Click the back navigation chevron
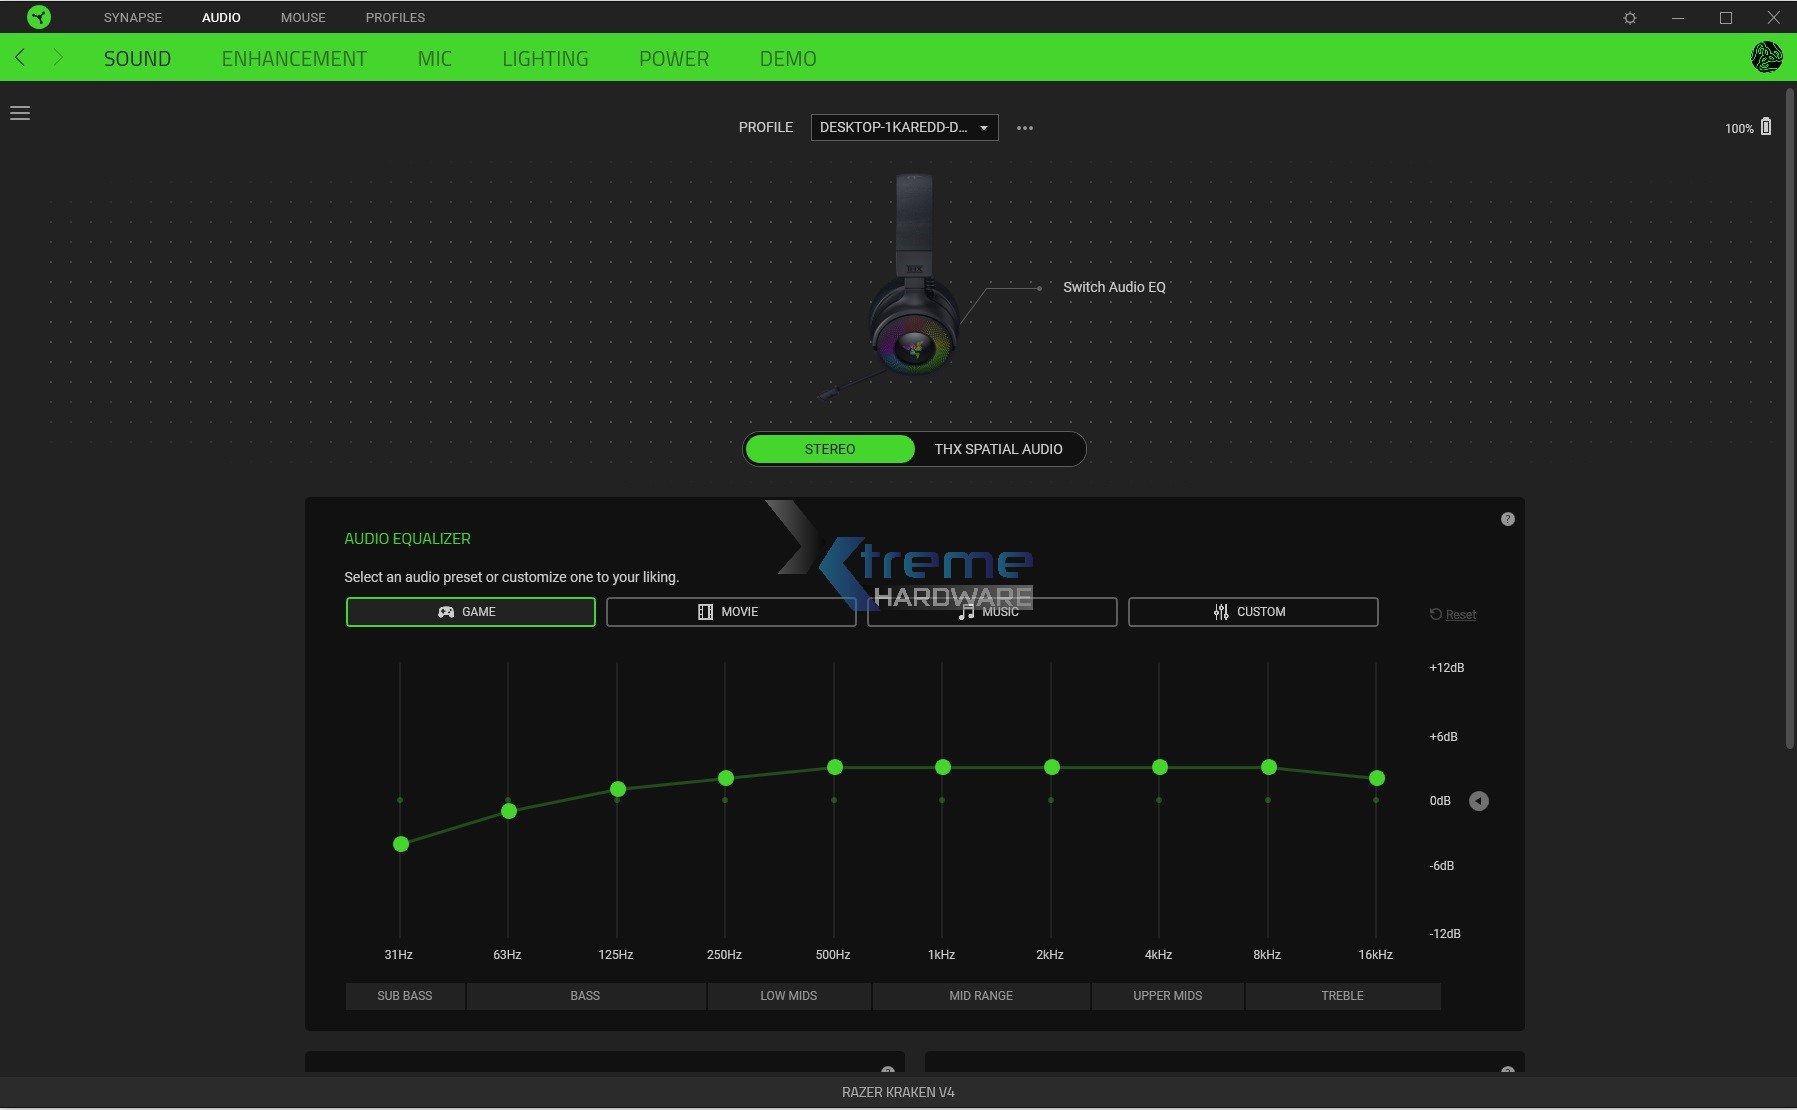1797x1110 pixels. coord(20,58)
